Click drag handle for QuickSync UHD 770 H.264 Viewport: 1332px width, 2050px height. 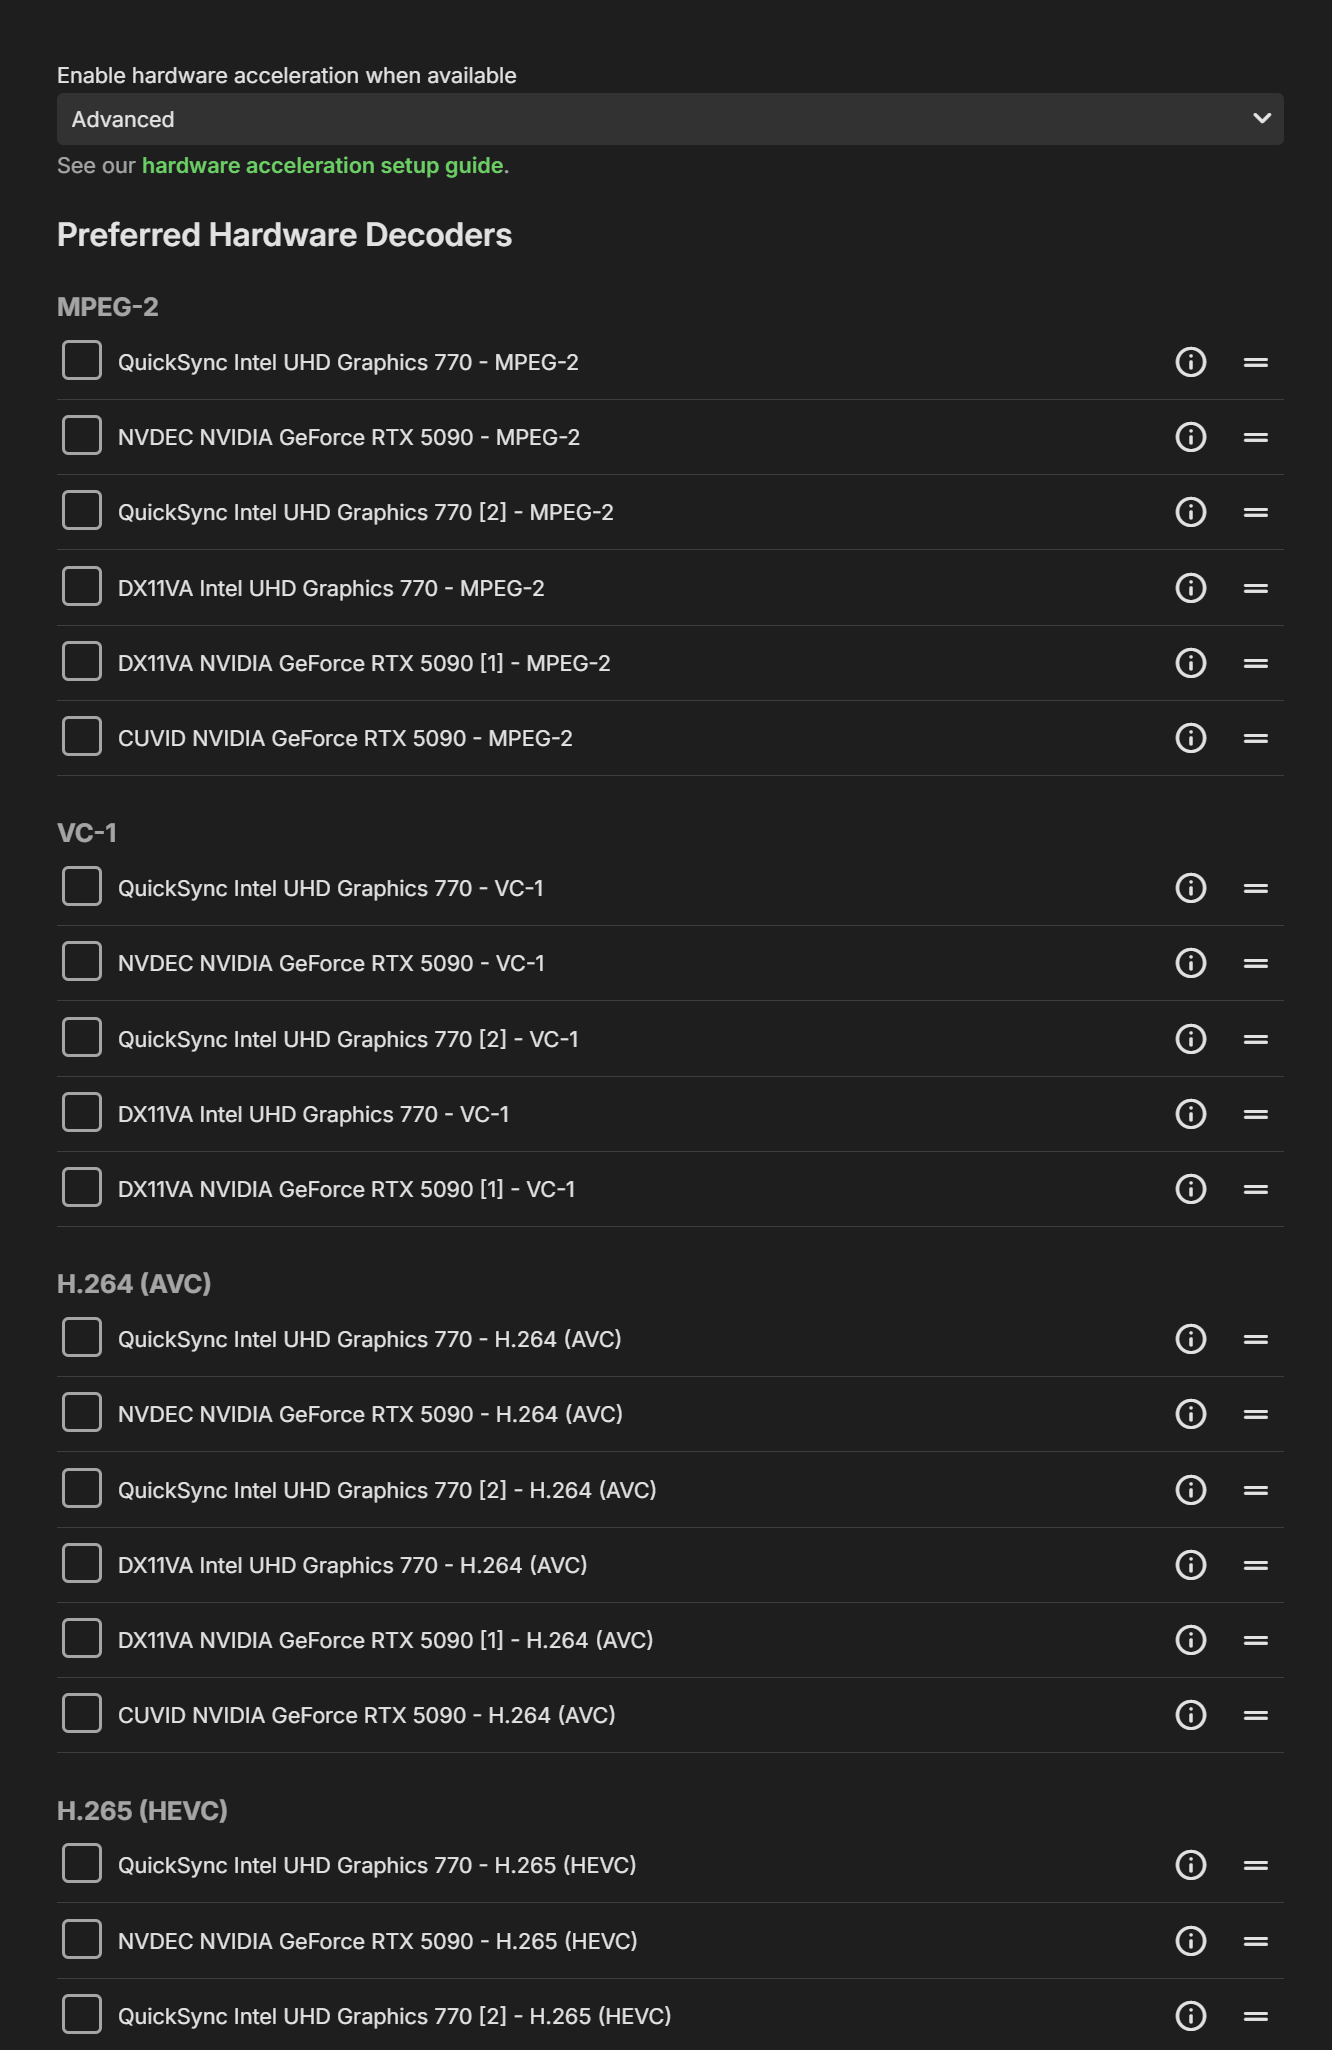(x=1255, y=1339)
